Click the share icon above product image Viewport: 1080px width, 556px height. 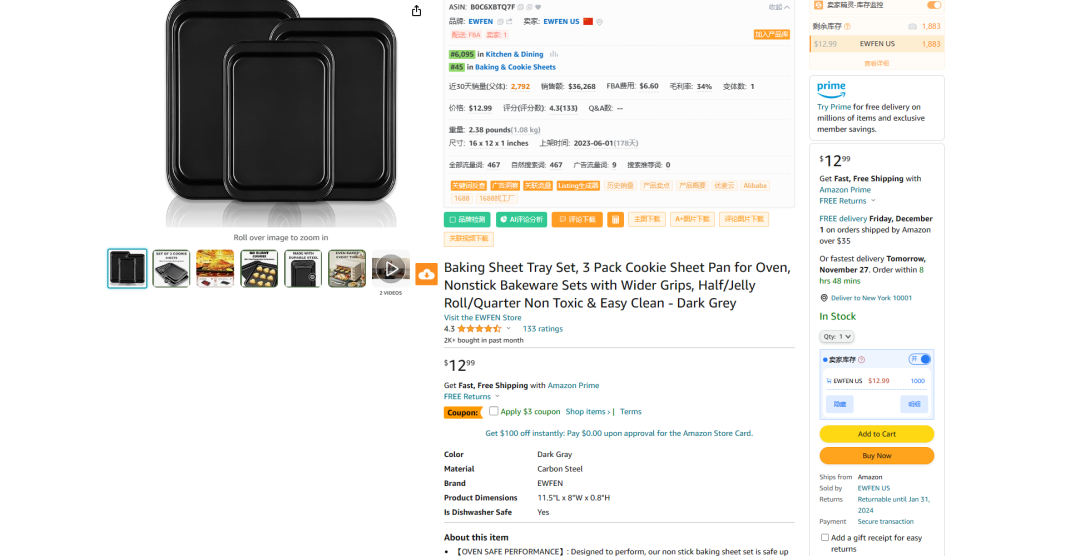point(416,11)
